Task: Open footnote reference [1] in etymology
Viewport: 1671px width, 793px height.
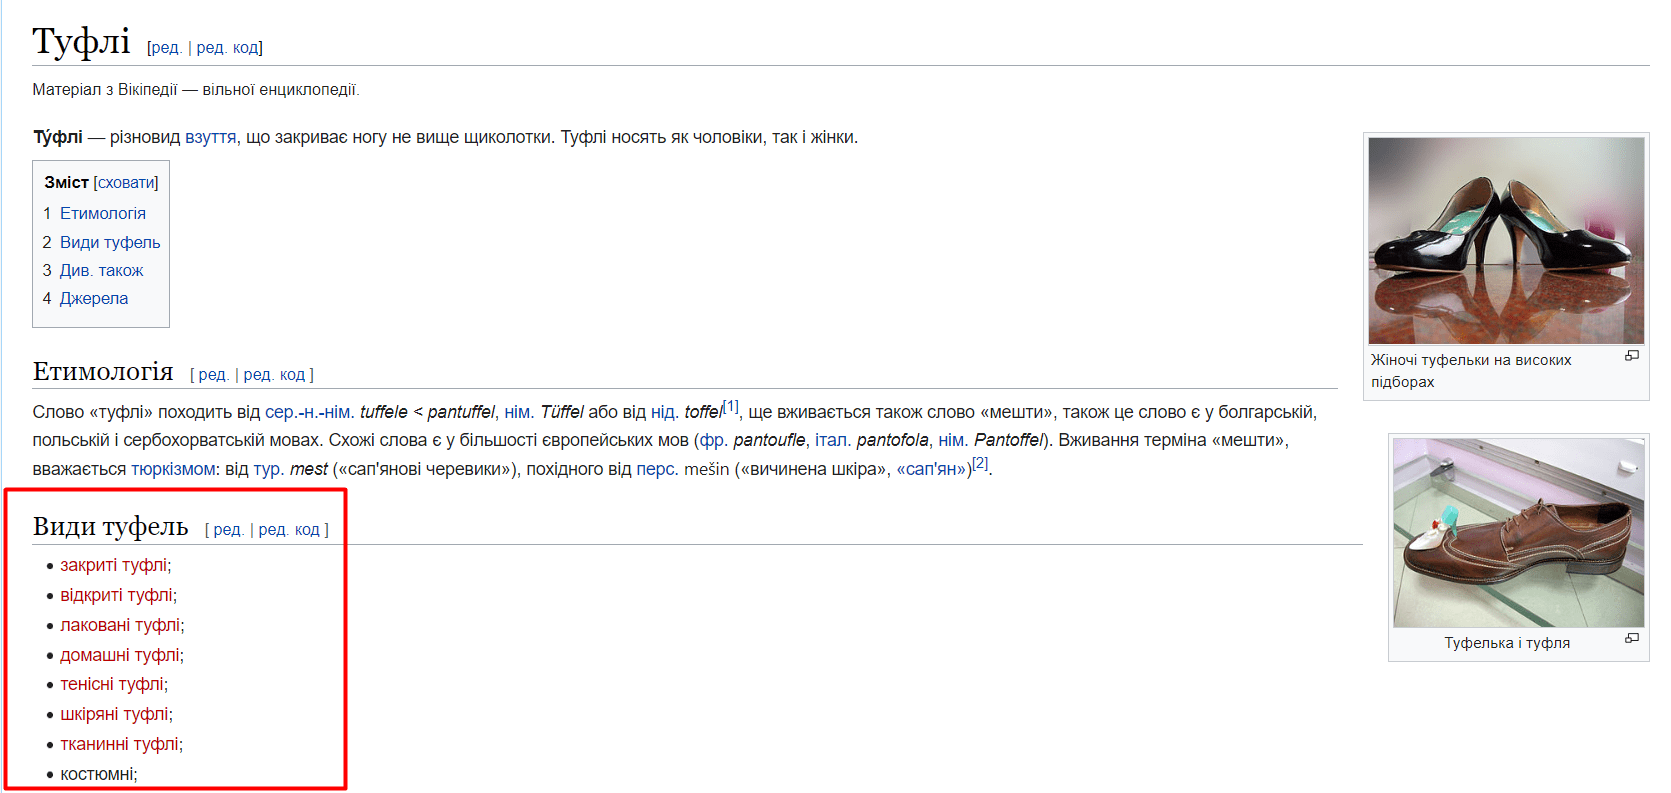Action: tap(731, 406)
